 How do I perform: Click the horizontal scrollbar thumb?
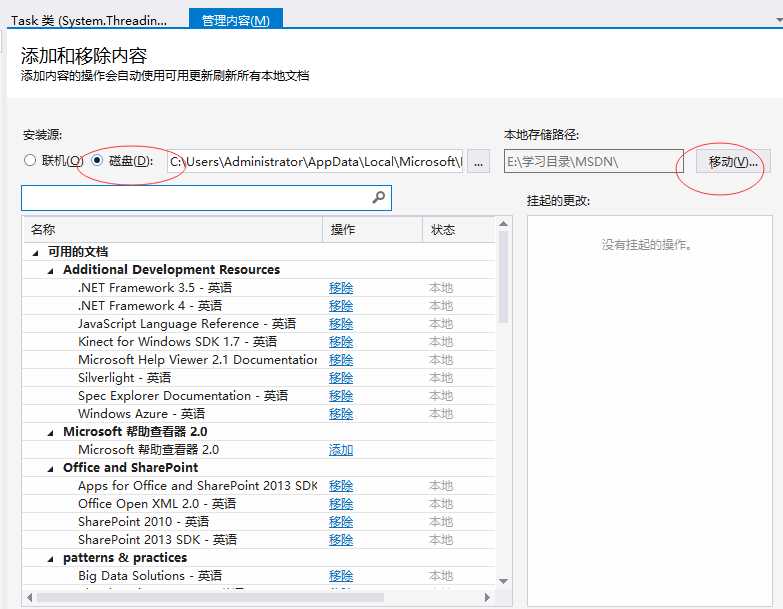pyautogui.click(x=210, y=597)
